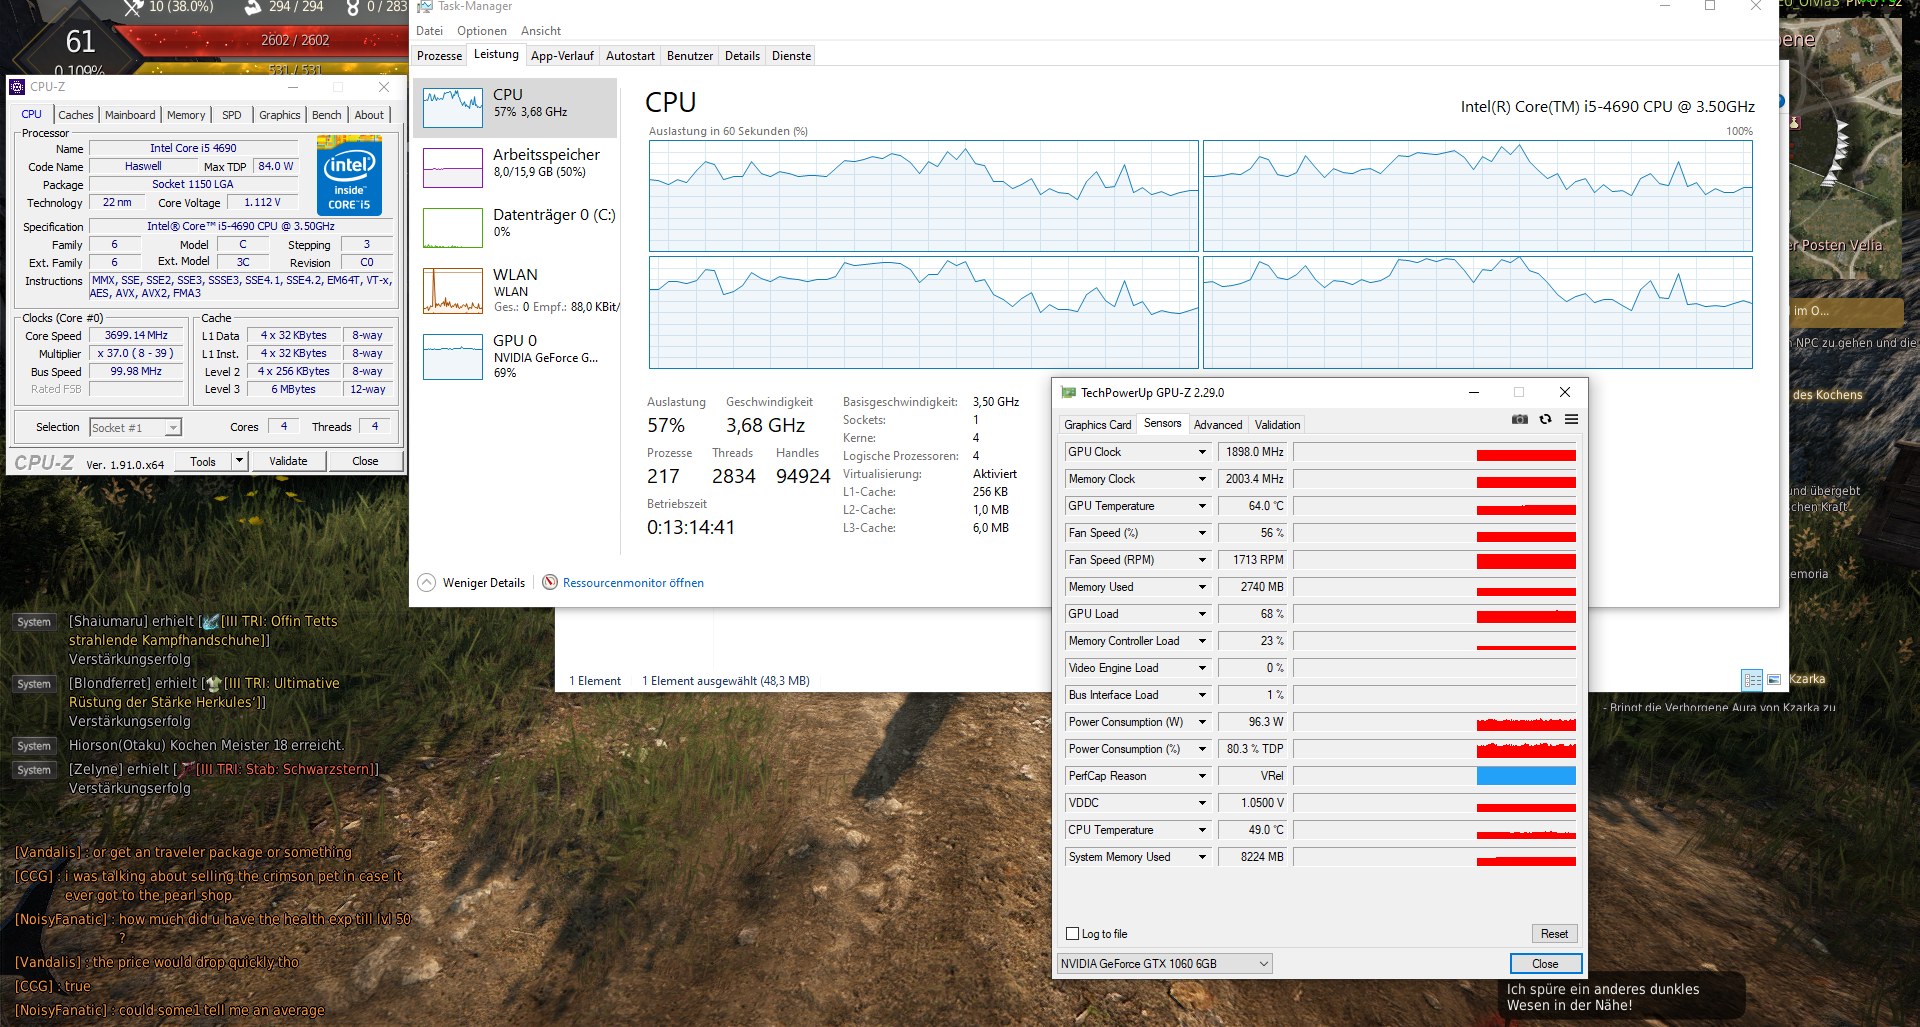Open the Memory Controller Load dropdown
Viewport: 1920px width, 1027px height.
pos(1202,641)
